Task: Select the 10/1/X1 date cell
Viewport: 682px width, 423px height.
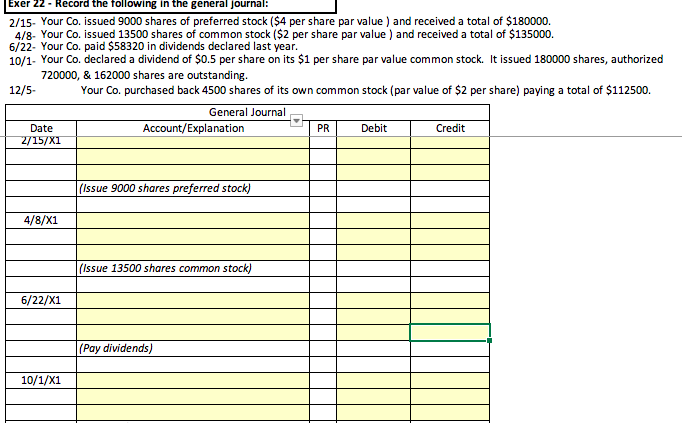Action: [x=41, y=380]
